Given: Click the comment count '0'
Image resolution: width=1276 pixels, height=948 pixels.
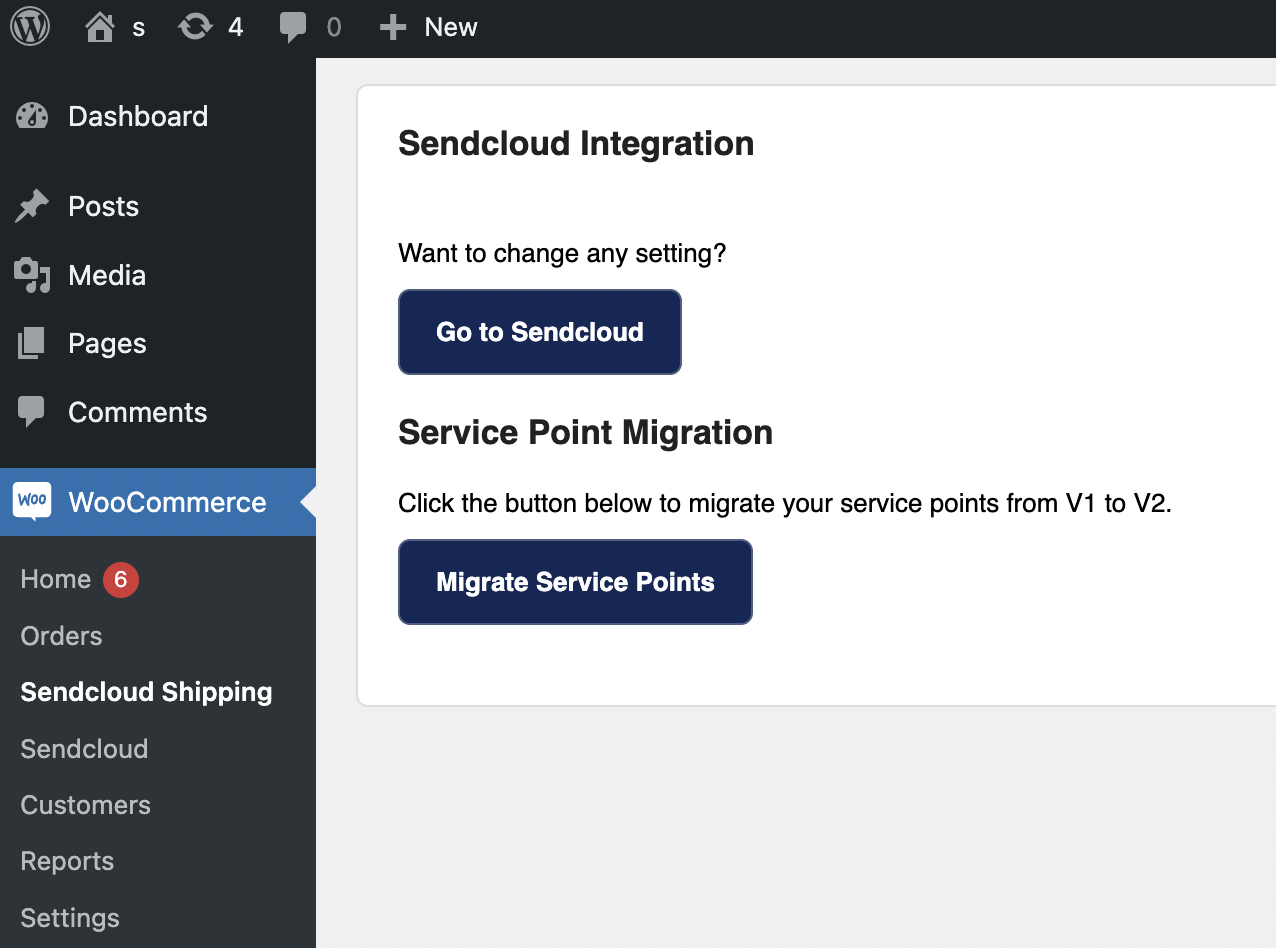Looking at the screenshot, I should [x=334, y=27].
